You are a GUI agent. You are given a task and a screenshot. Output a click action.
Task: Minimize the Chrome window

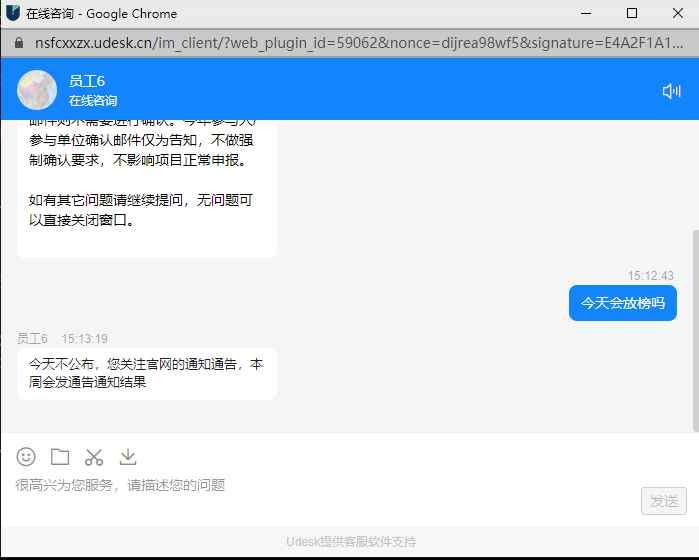click(x=586, y=13)
